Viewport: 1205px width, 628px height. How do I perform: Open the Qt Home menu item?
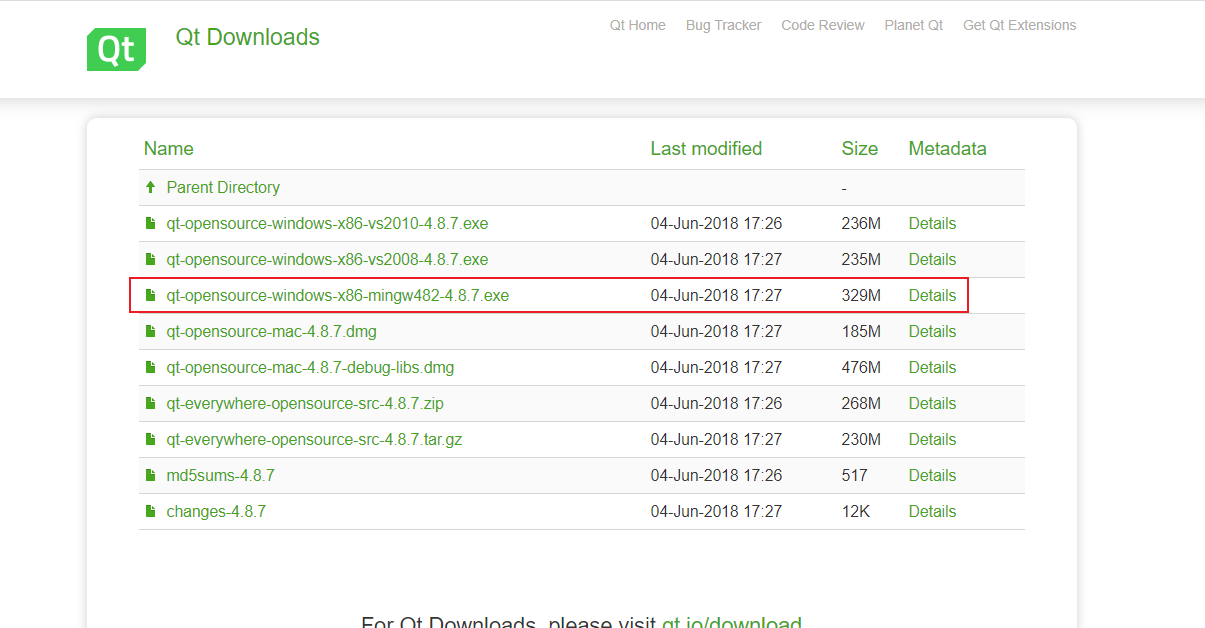(637, 25)
